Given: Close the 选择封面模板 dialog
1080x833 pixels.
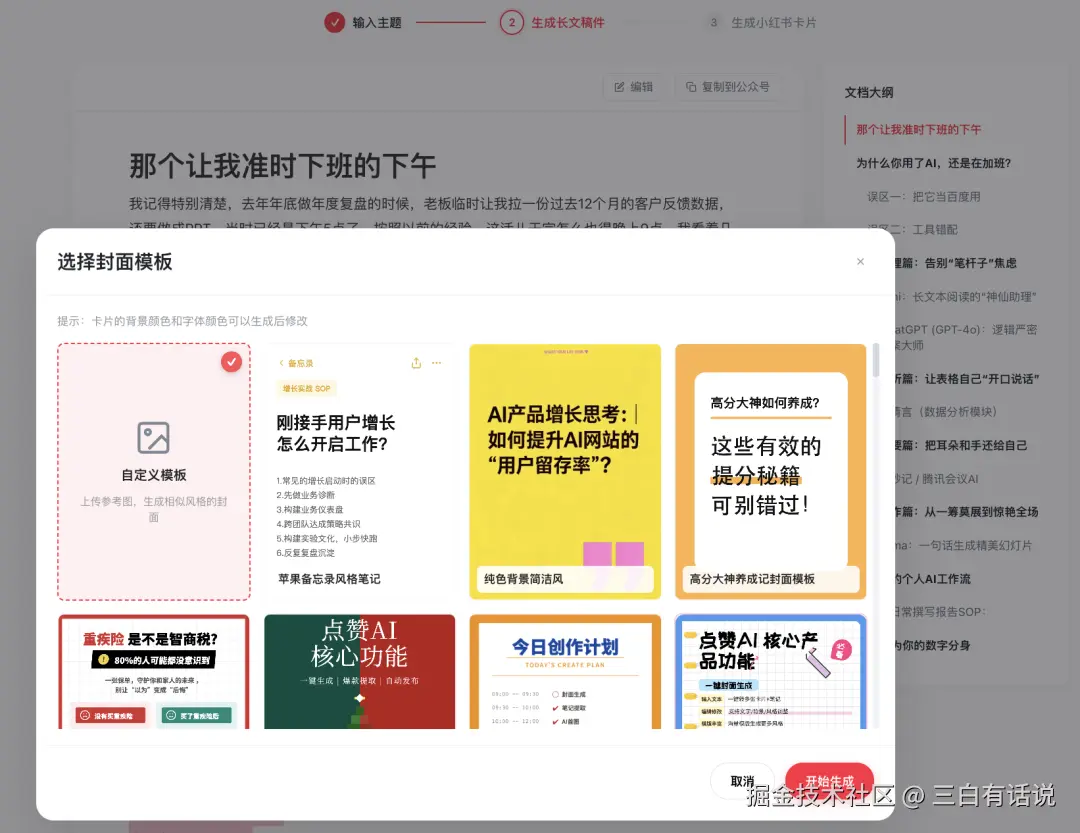Looking at the screenshot, I should coord(860,261).
